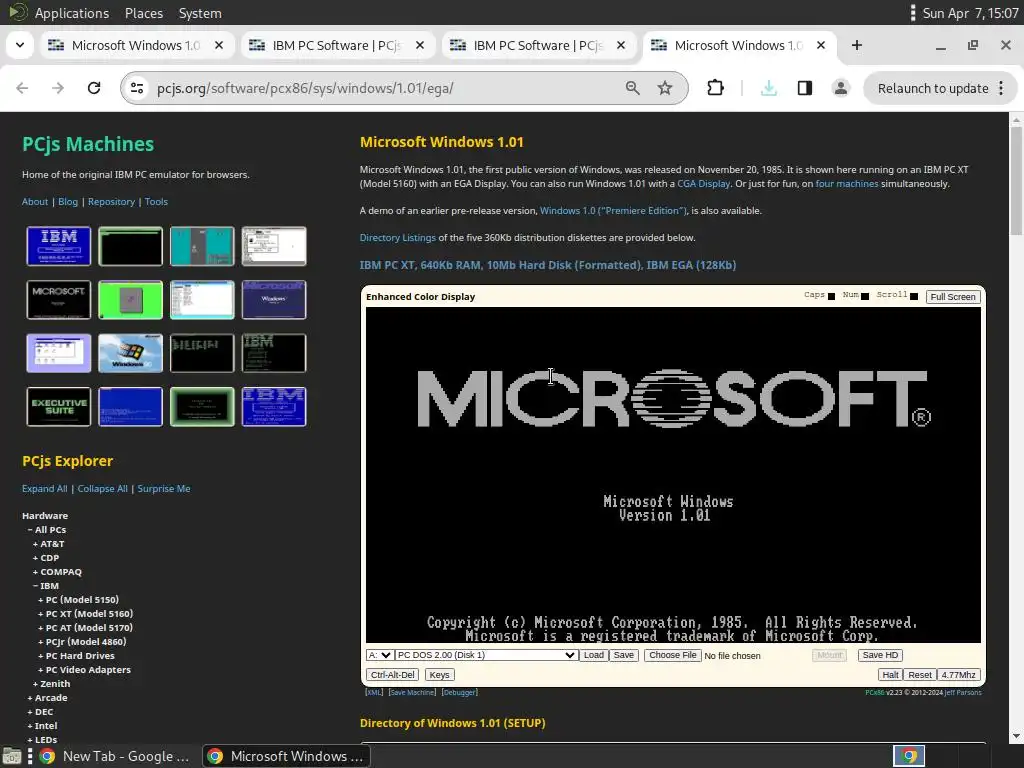Switch to second tab IBM PC Software

pyautogui.click(x=336, y=45)
